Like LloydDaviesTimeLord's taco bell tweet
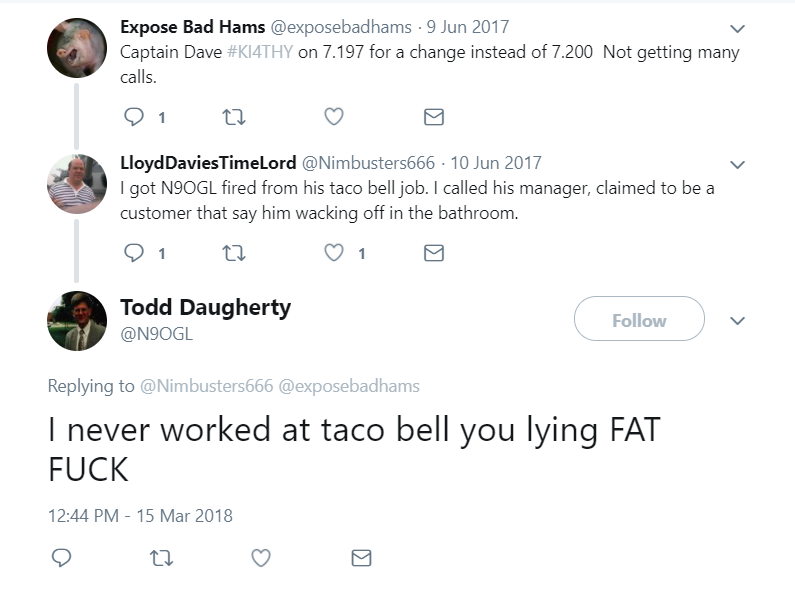Image resolution: width=795 pixels, height=604 pixels. (x=334, y=253)
